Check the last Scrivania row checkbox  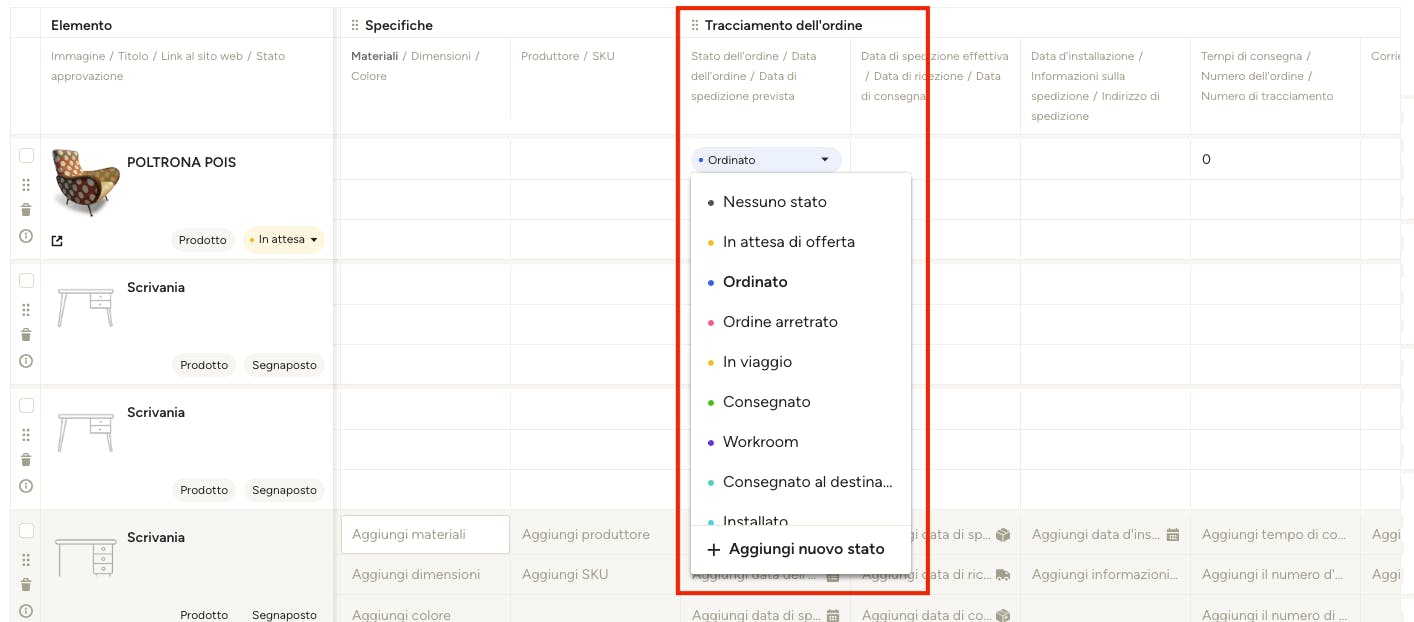27,531
